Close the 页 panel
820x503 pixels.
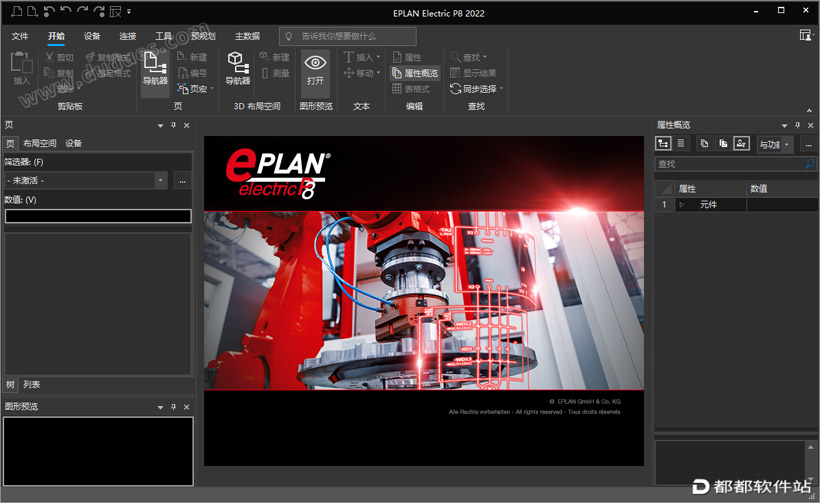187,125
